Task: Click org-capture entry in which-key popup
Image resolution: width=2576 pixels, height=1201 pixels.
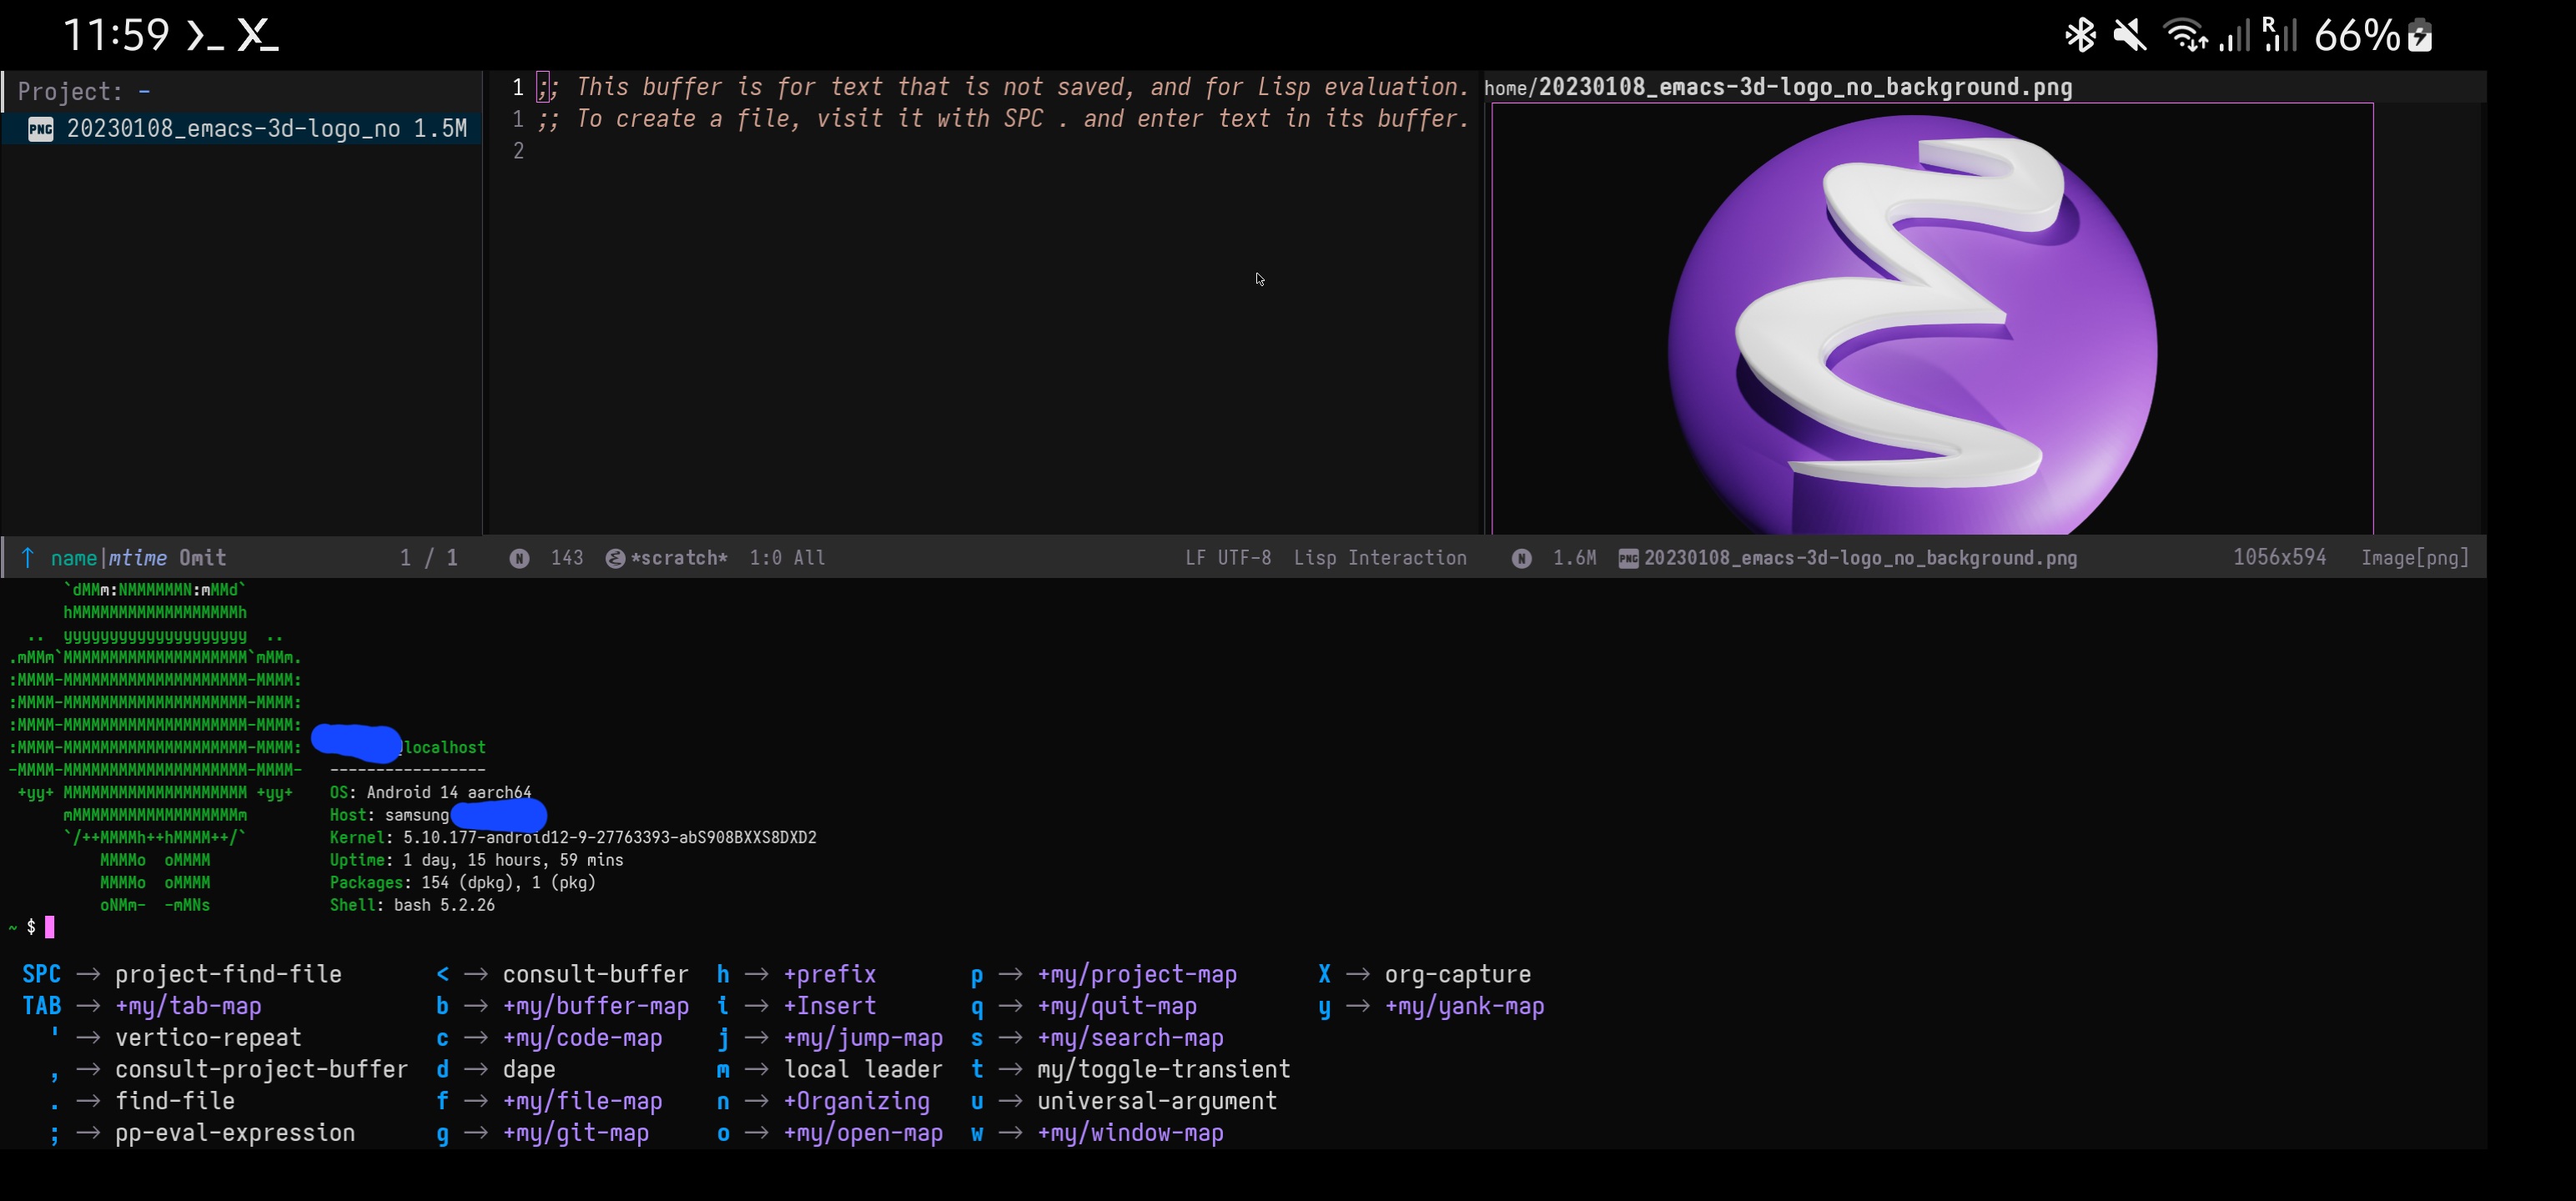Action: click(1457, 974)
